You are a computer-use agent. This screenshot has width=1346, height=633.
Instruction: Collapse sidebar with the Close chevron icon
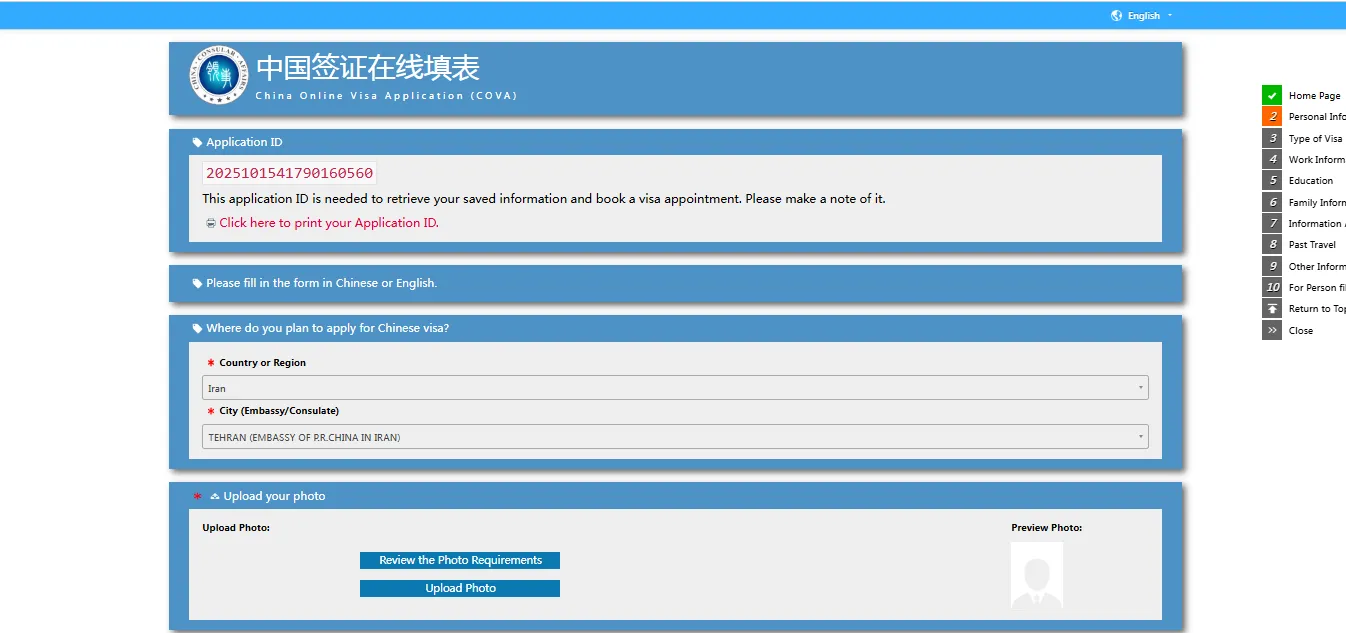pos(1271,331)
